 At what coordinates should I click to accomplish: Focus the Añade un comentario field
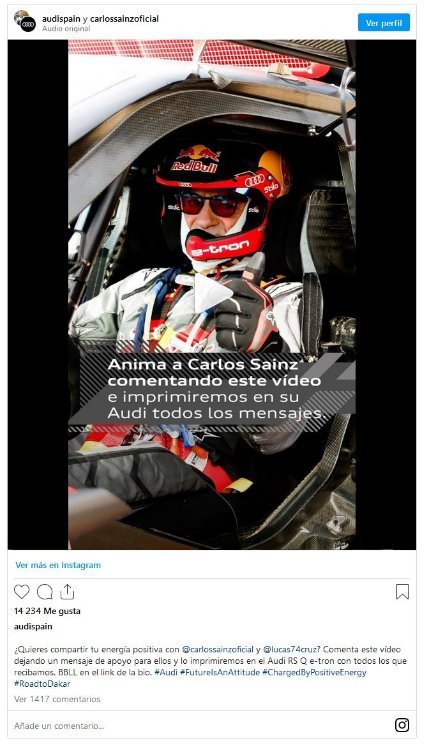pos(201,726)
